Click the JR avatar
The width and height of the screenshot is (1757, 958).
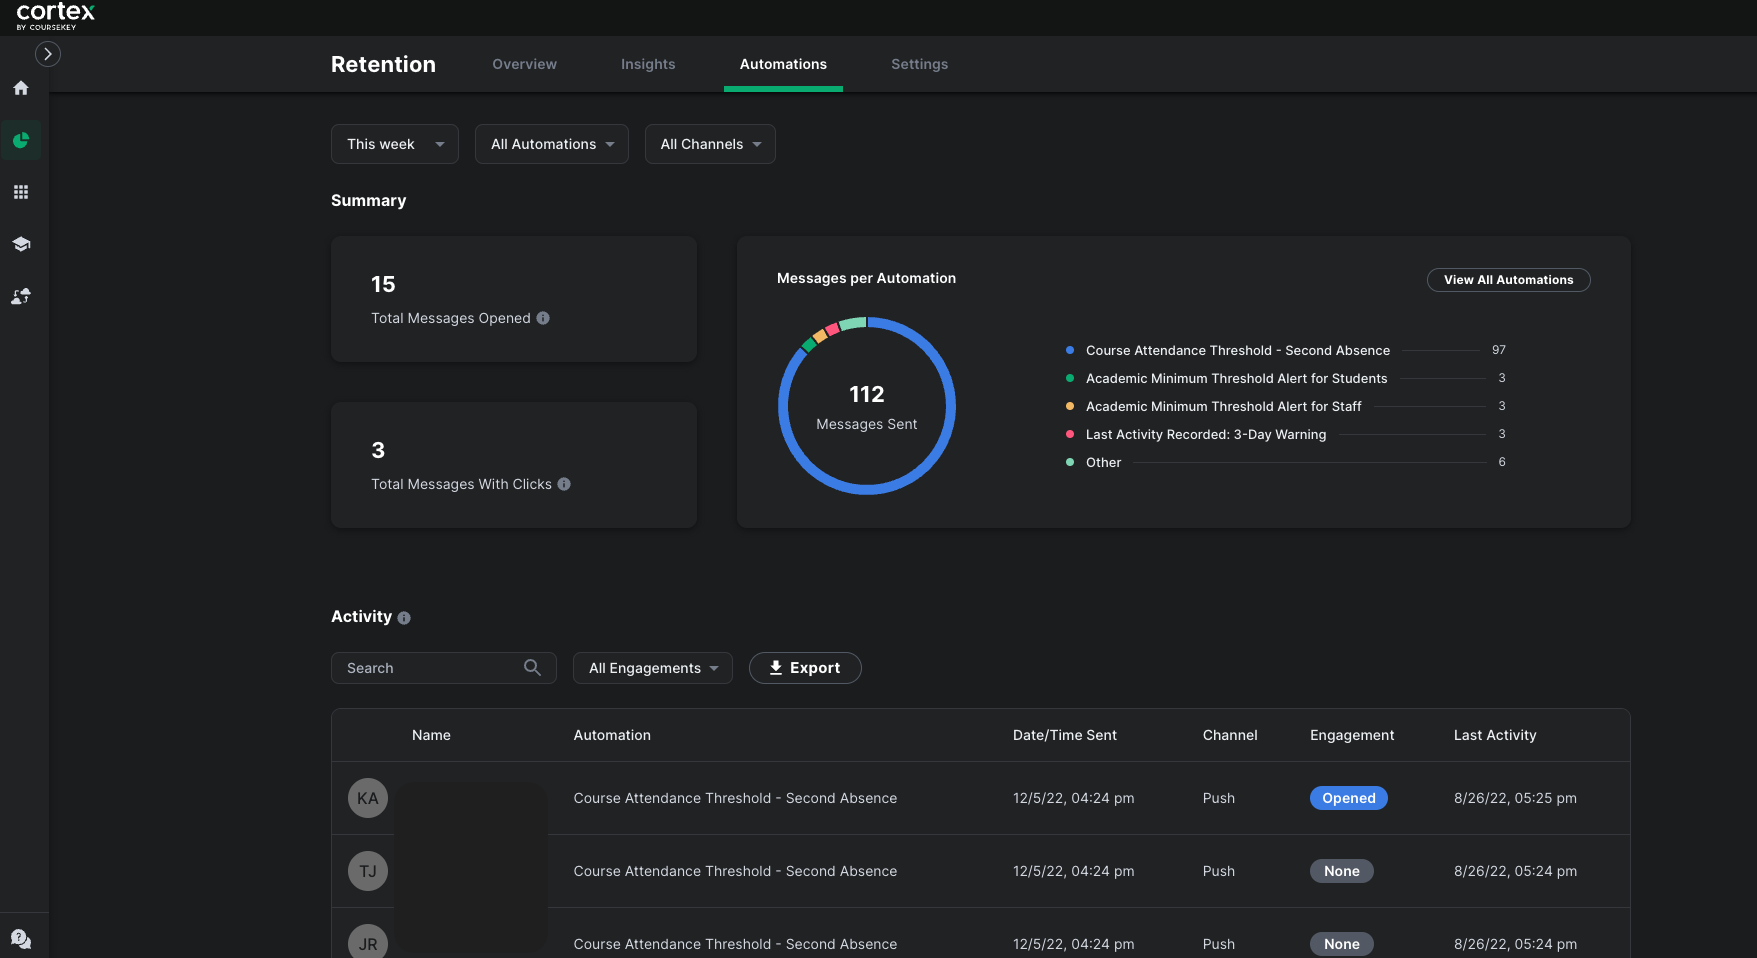[x=368, y=942]
